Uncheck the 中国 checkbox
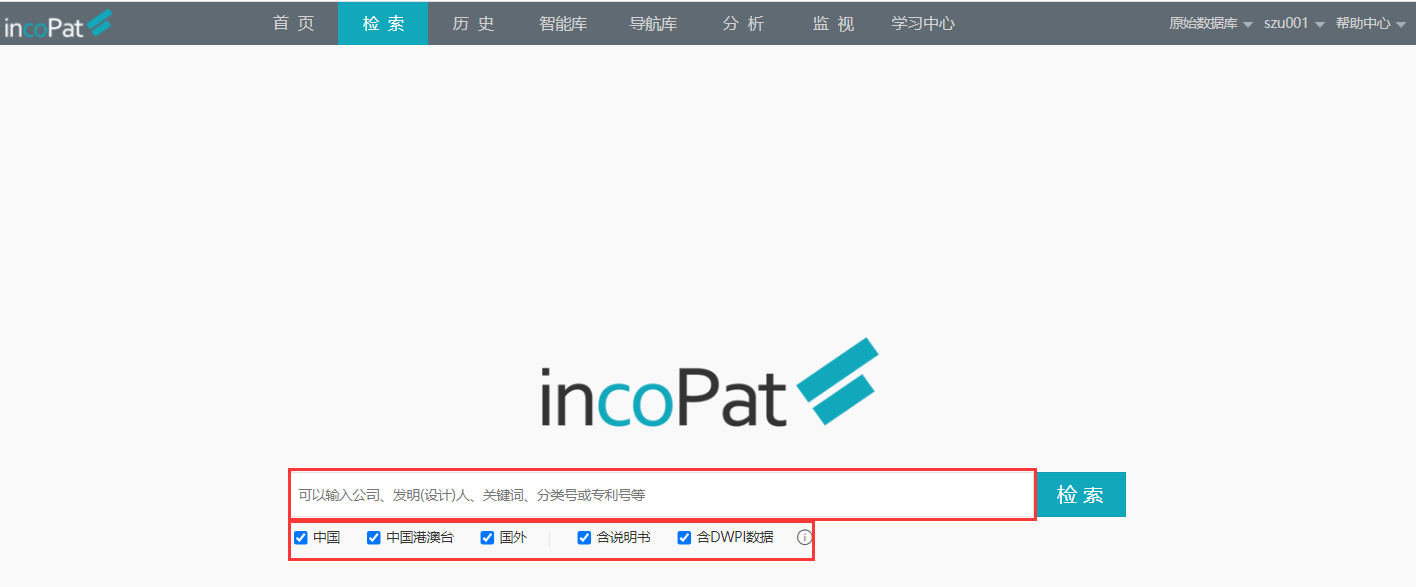The height and width of the screenshot is (587, 1416). 301,538
